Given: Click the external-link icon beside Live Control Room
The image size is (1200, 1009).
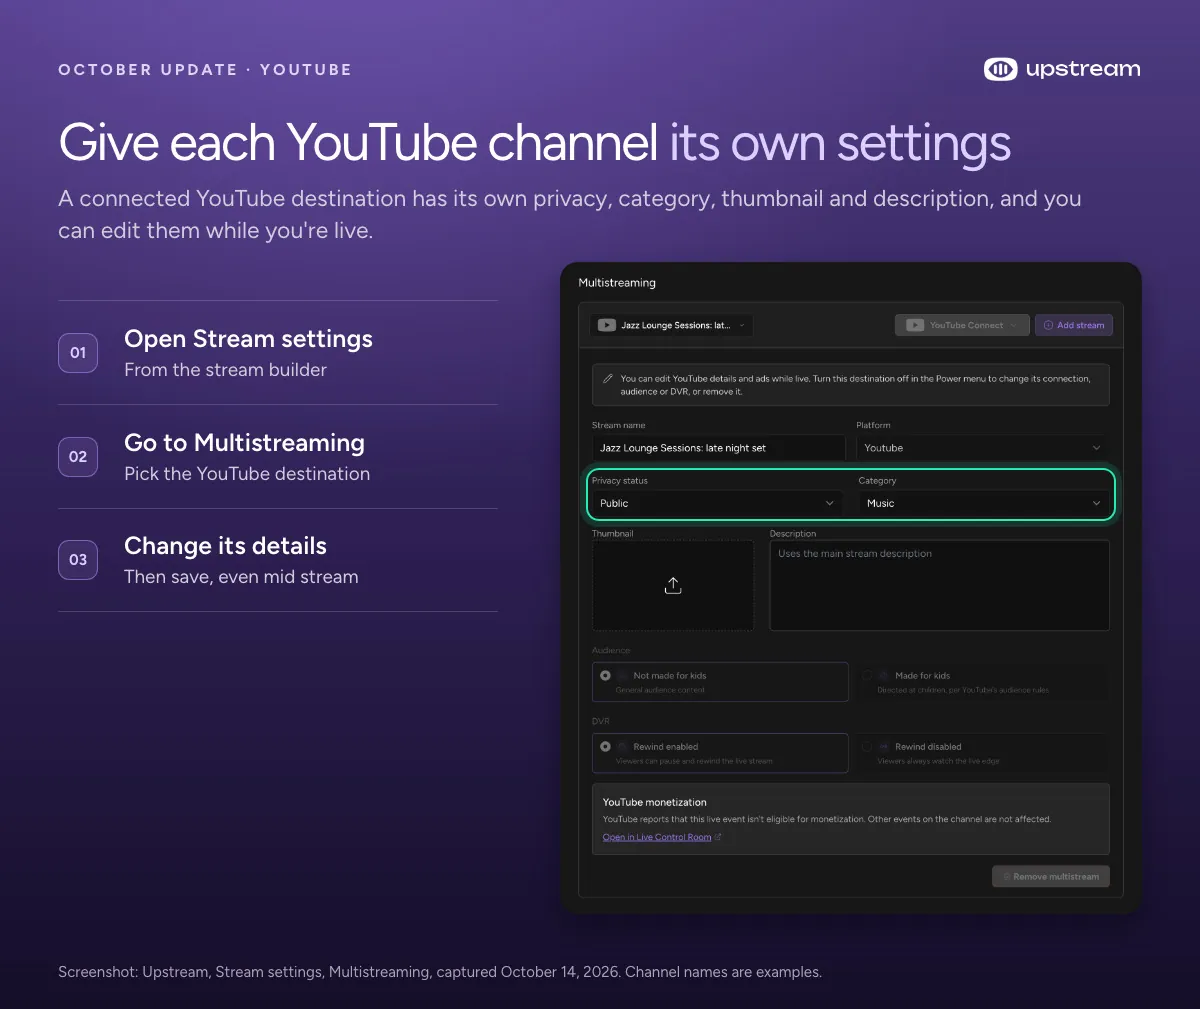Looking at the screenshot, I should (718, 837).
